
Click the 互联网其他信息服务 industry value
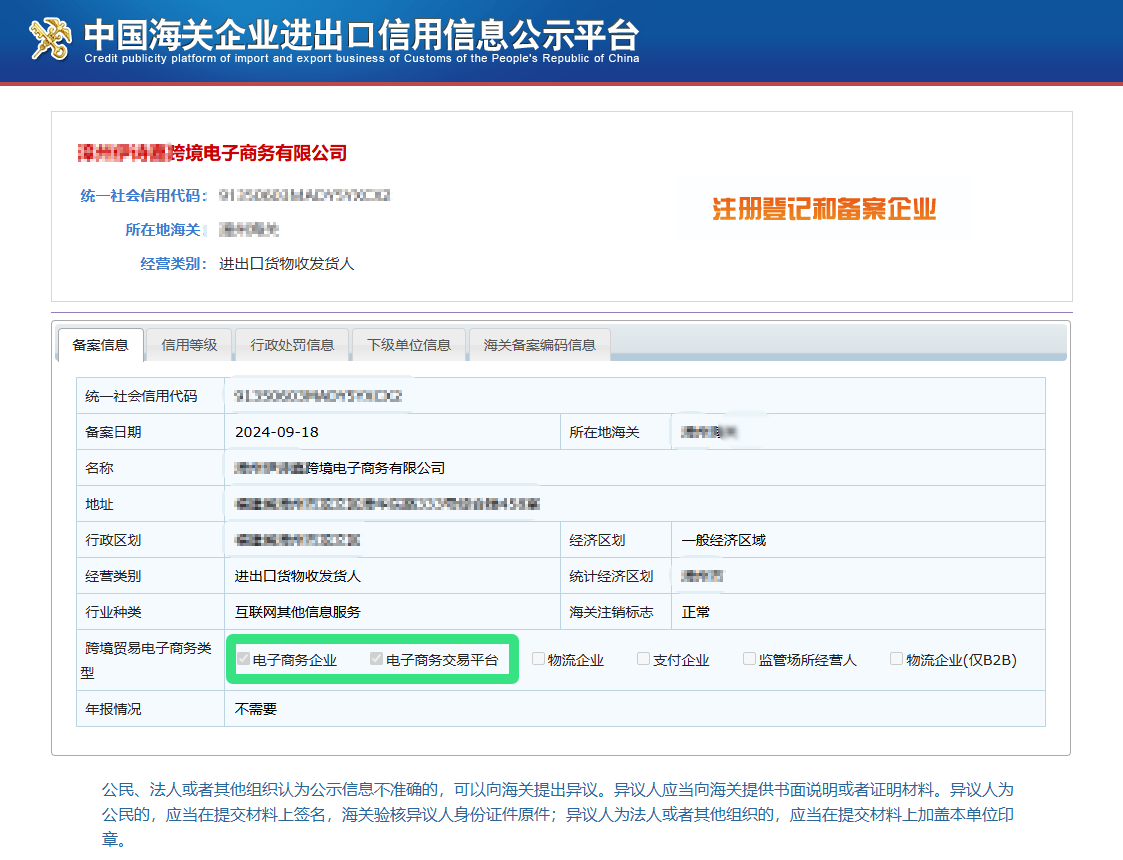(298, 612)
